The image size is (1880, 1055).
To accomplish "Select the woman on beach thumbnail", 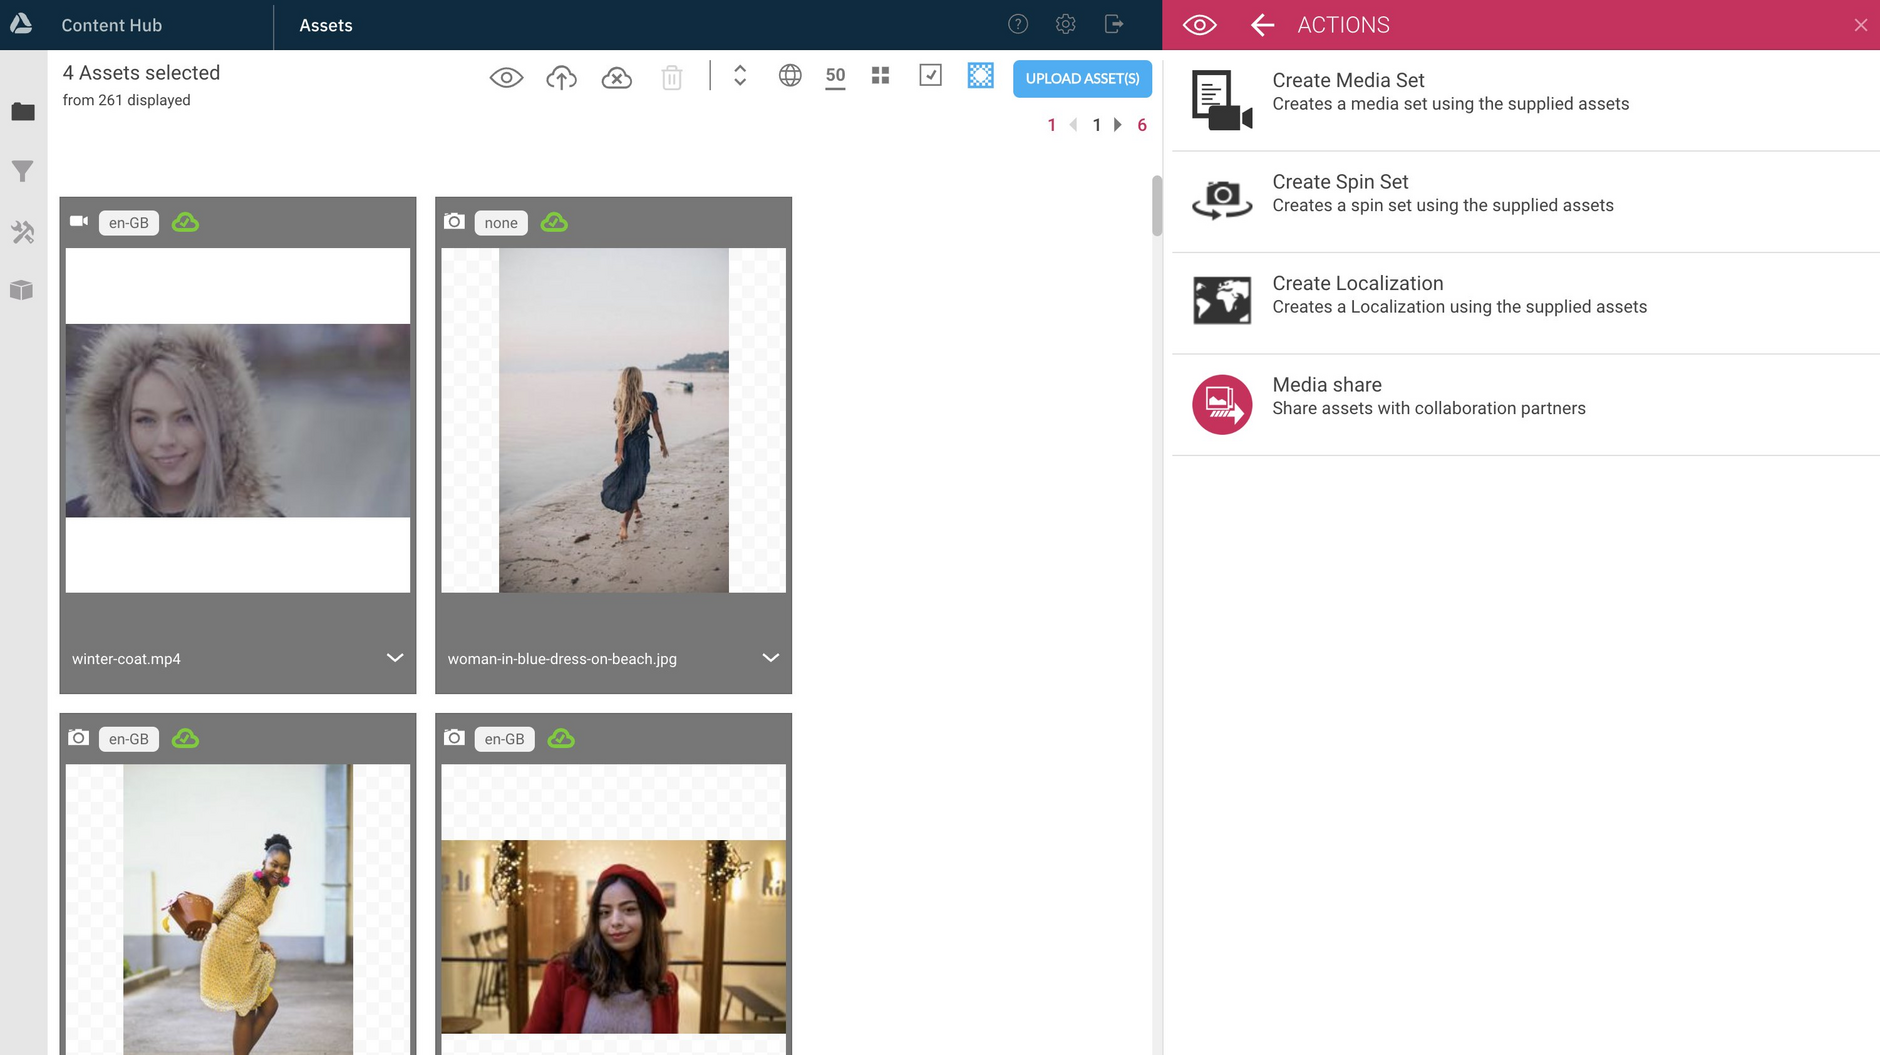I will tap(613, 420).
